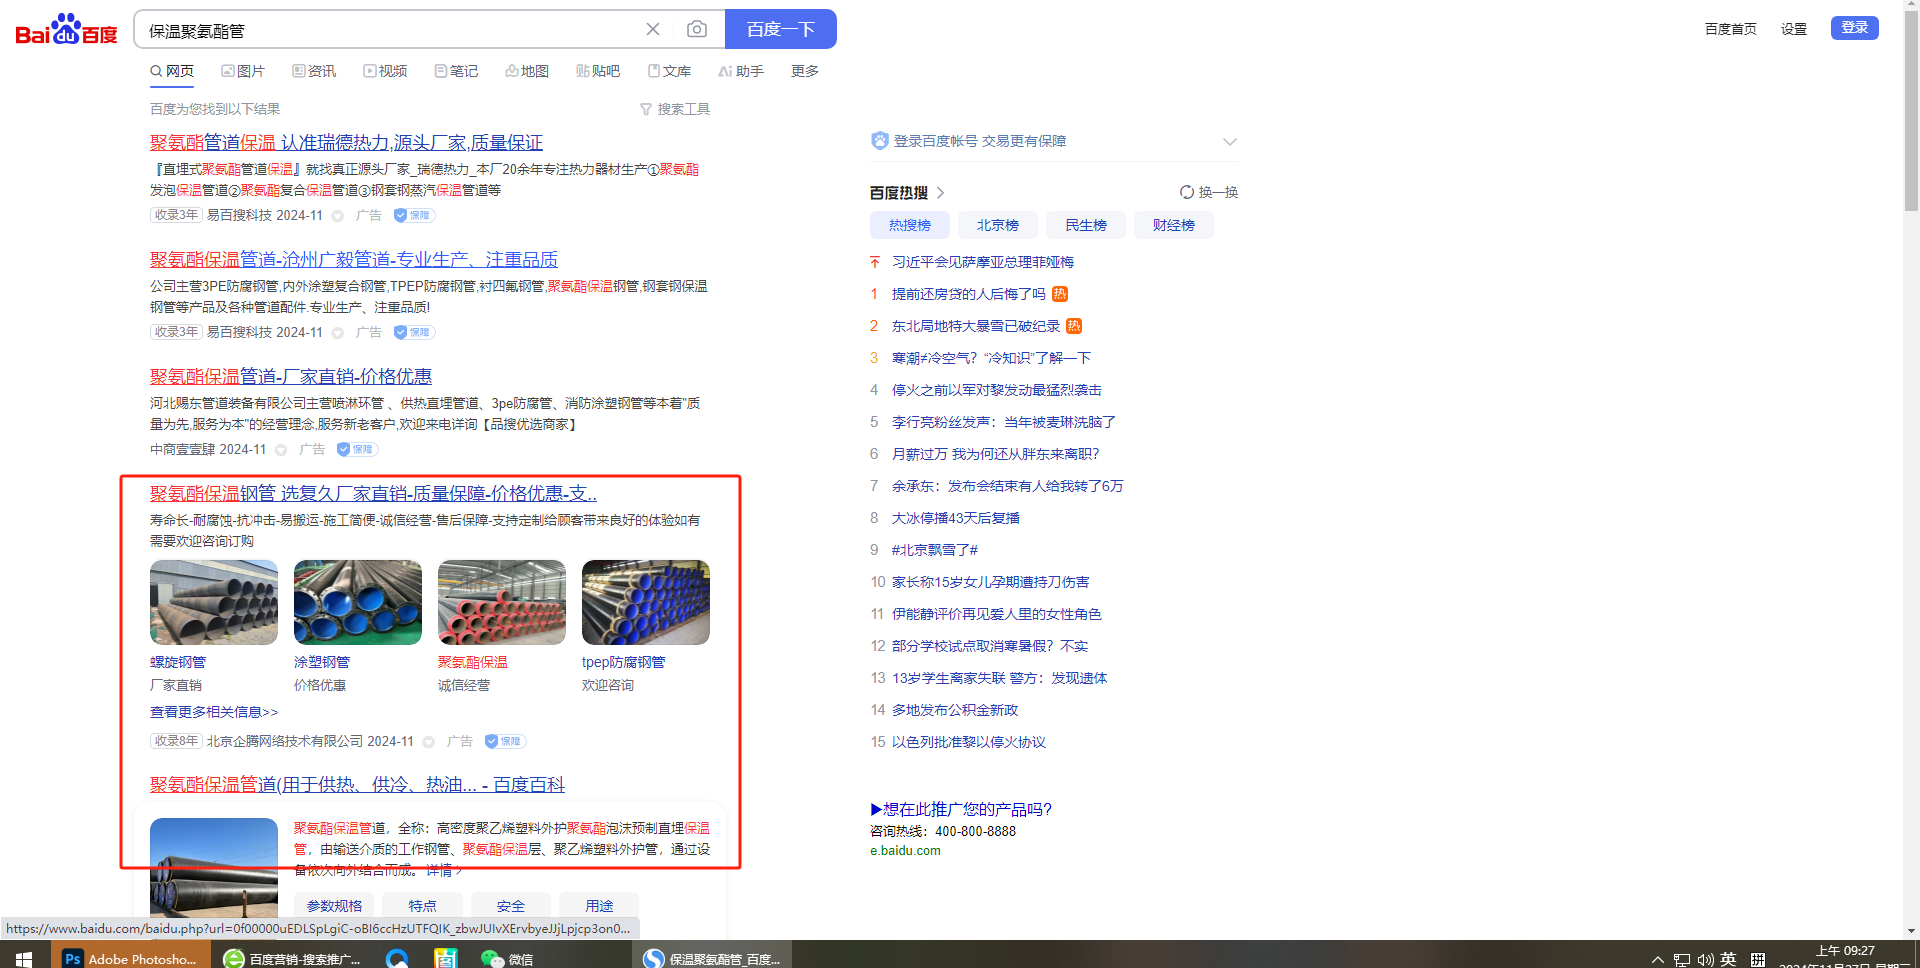The height and width of the screenshot is (968, 1920).
Task: Select the 民生榜 tab
Action: coord(1086,225)
